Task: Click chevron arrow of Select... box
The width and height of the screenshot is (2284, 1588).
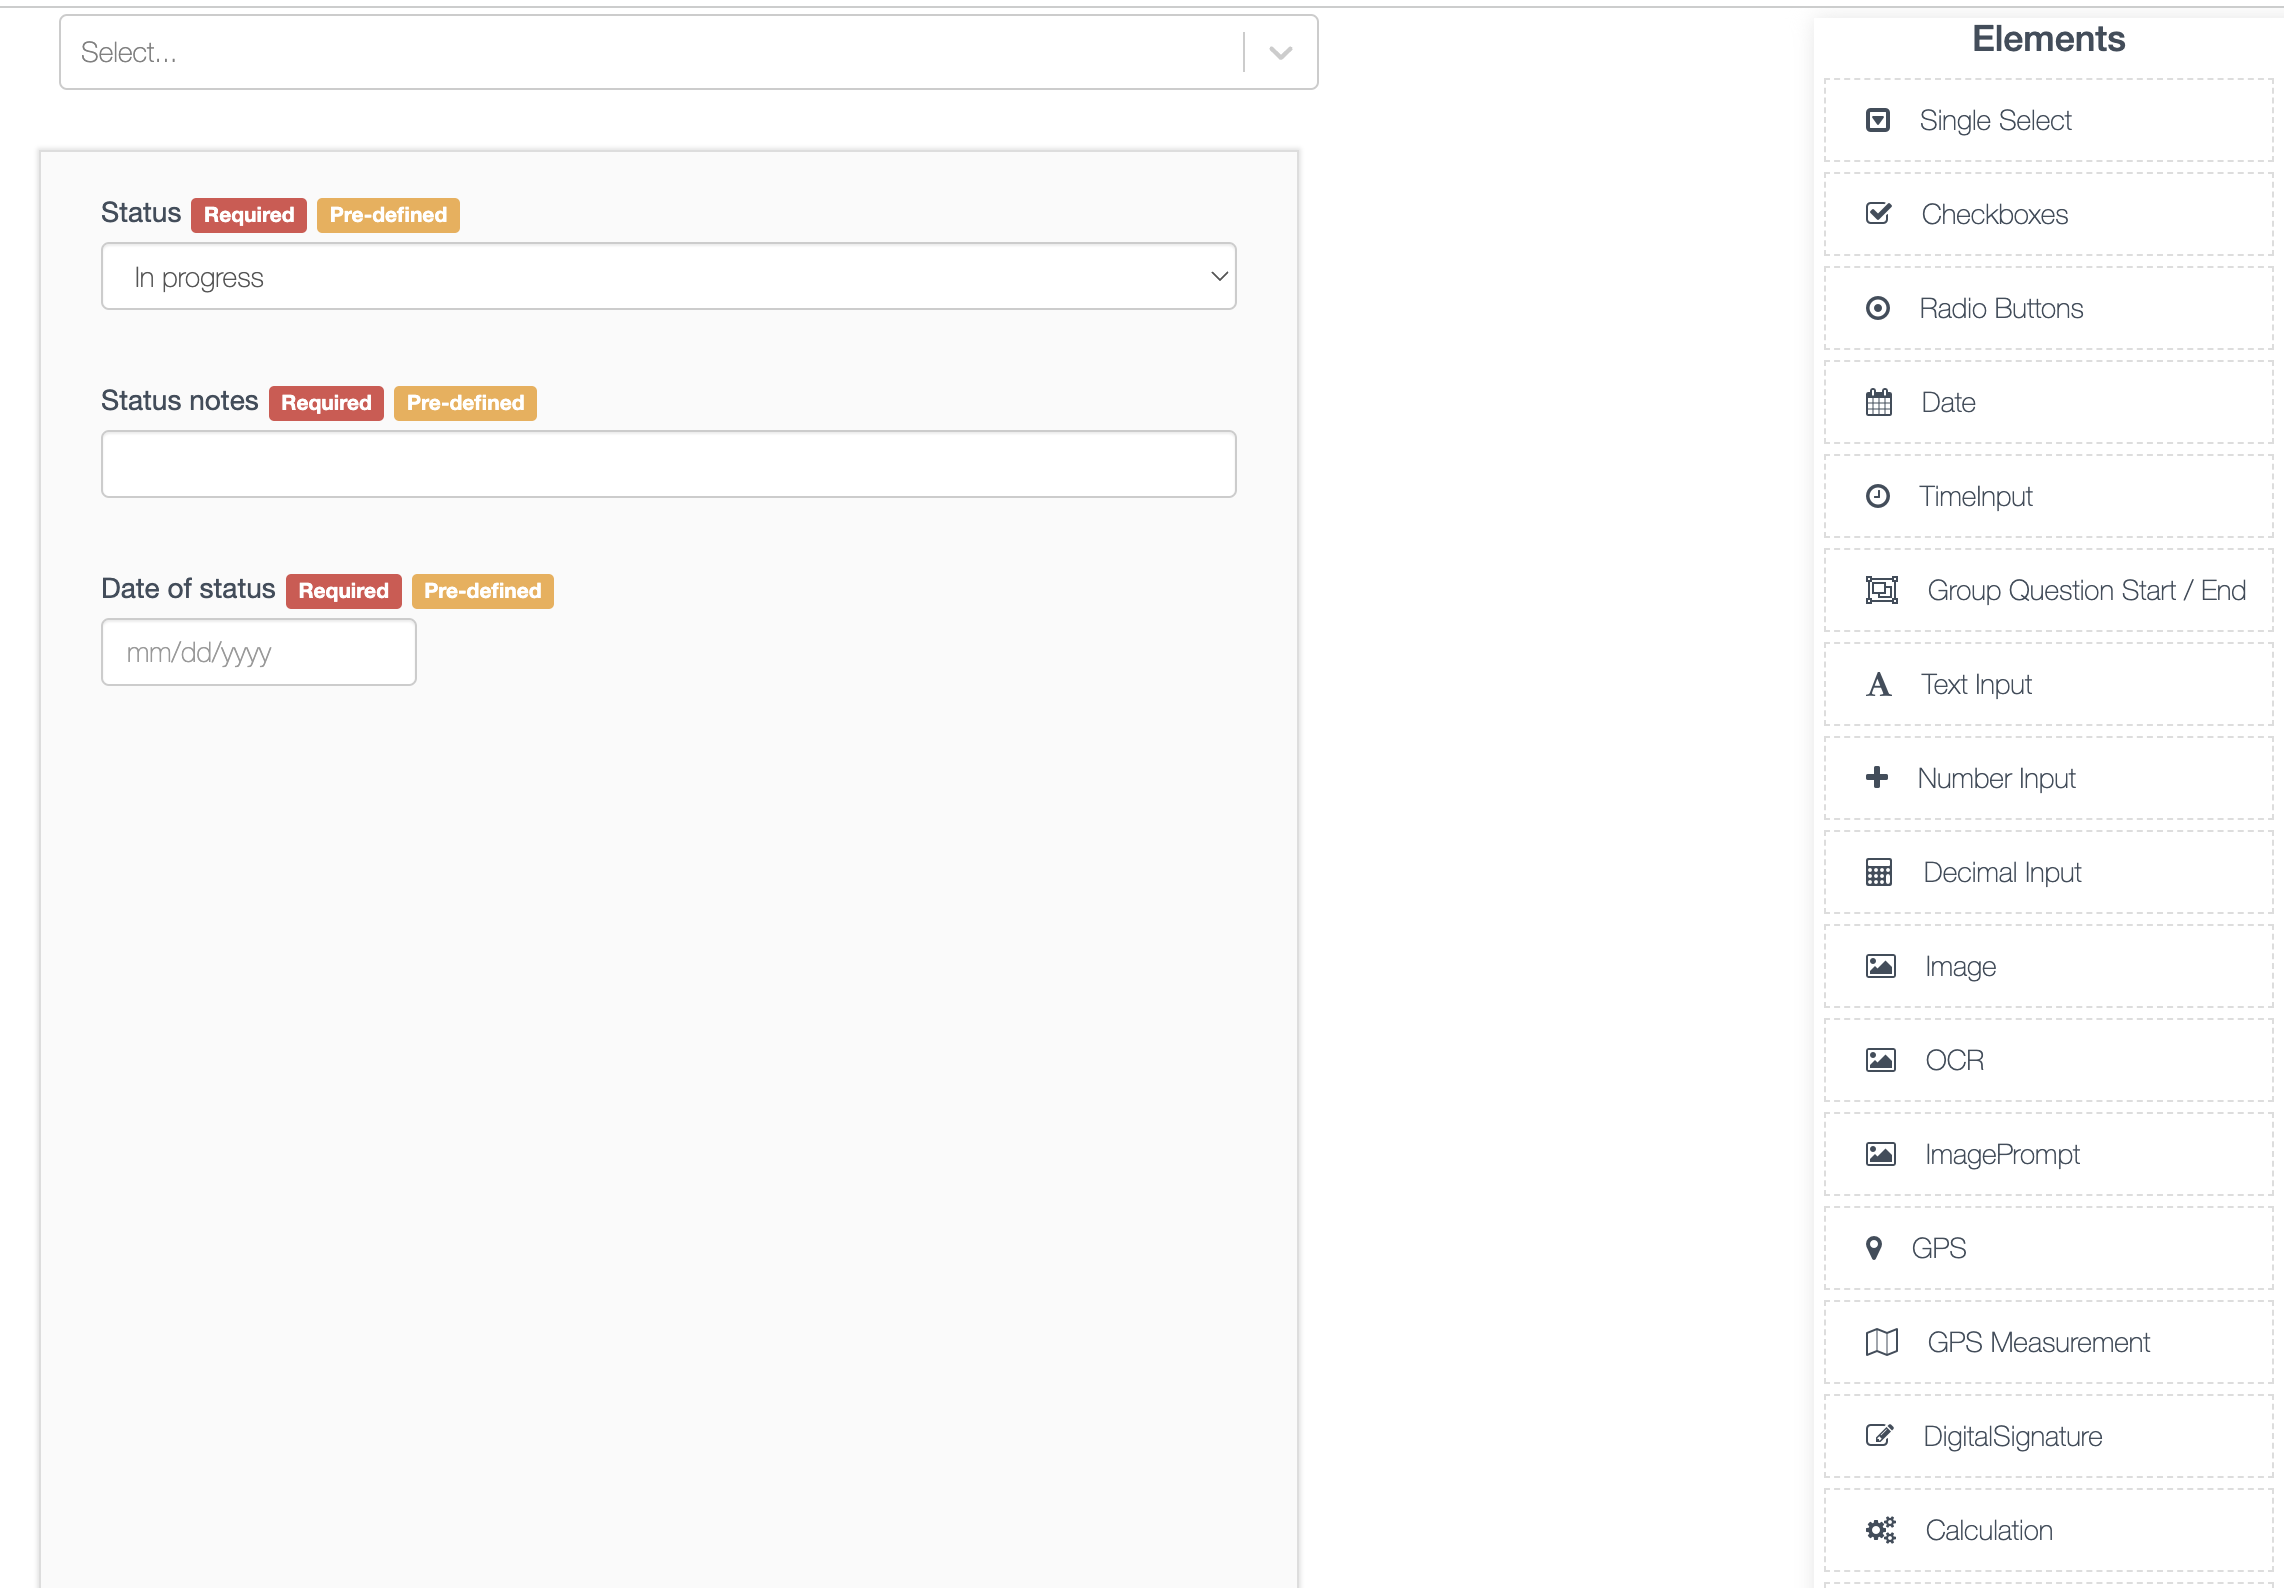Action: (x=1280, y=53)
